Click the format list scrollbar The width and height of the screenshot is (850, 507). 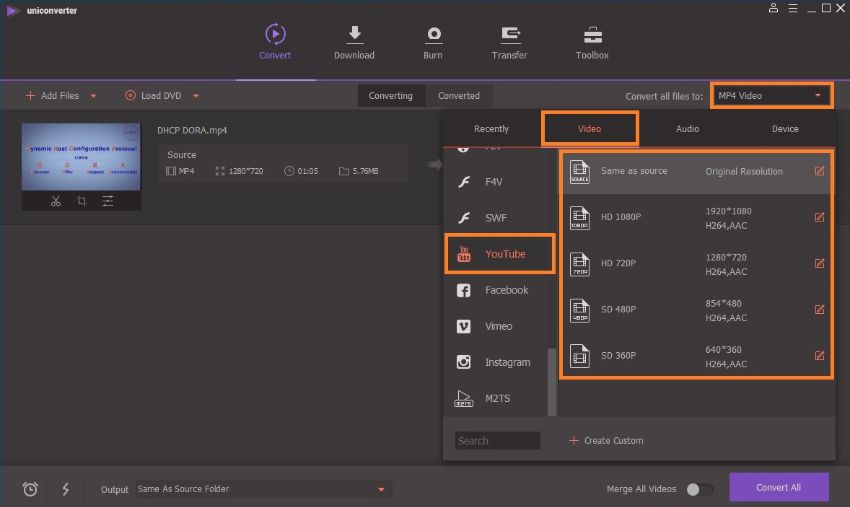pos(552,382)
